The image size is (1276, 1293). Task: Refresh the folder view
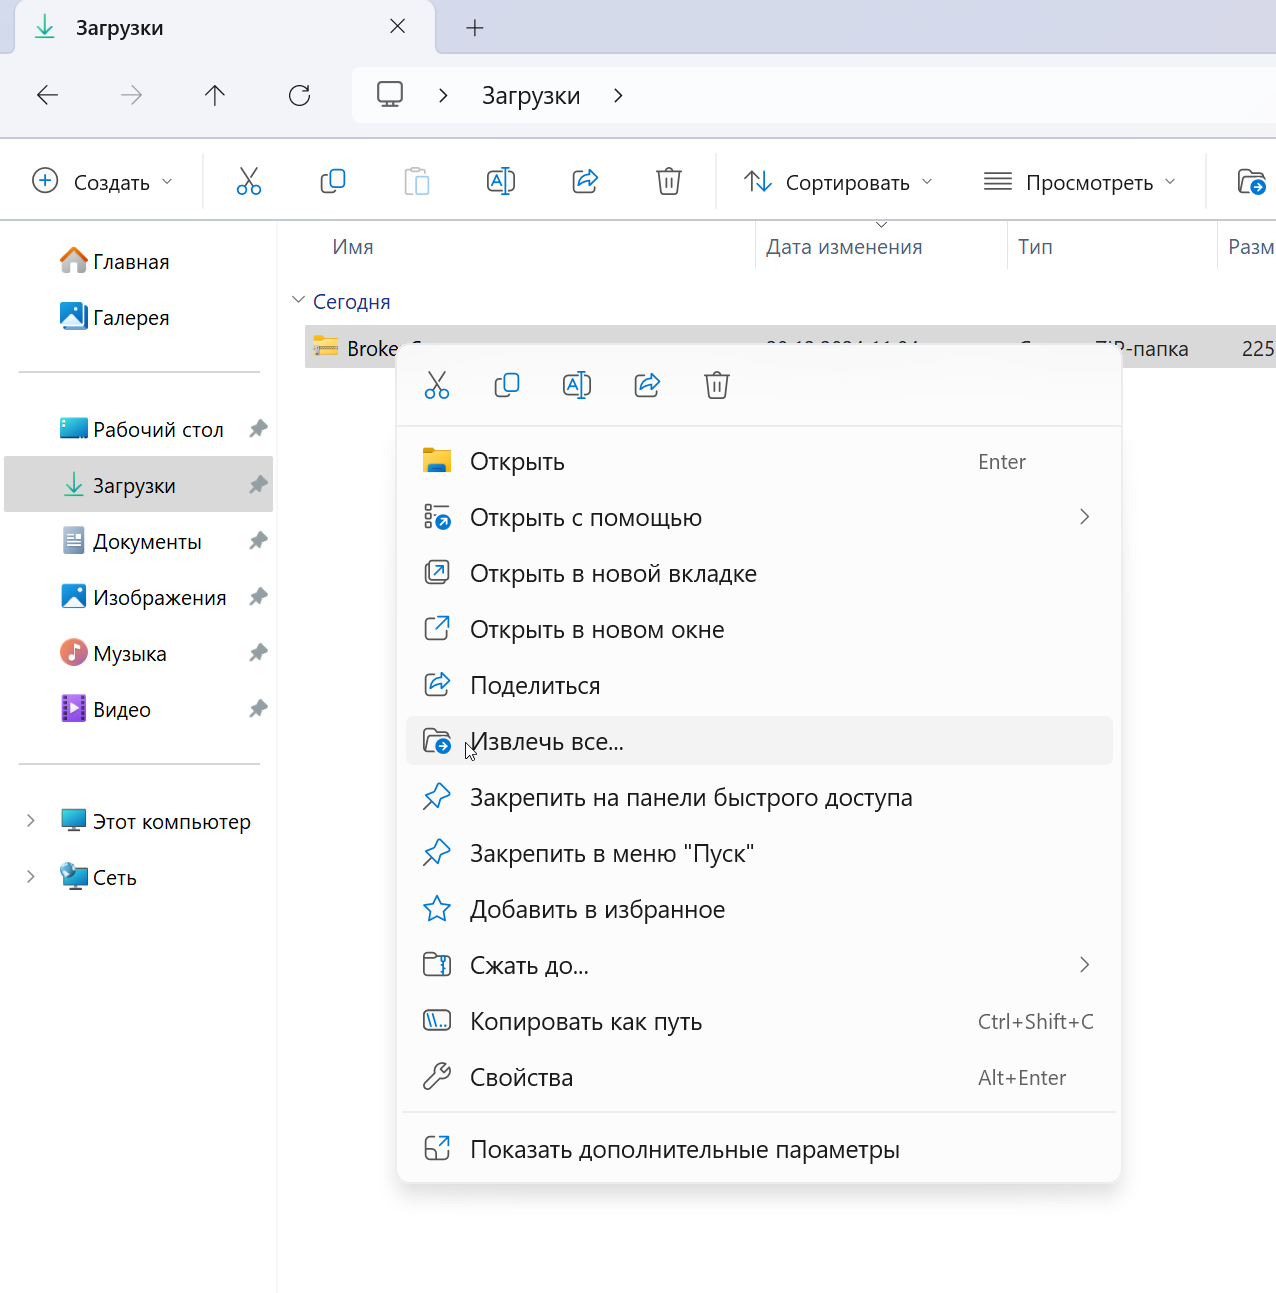[299, 95]
